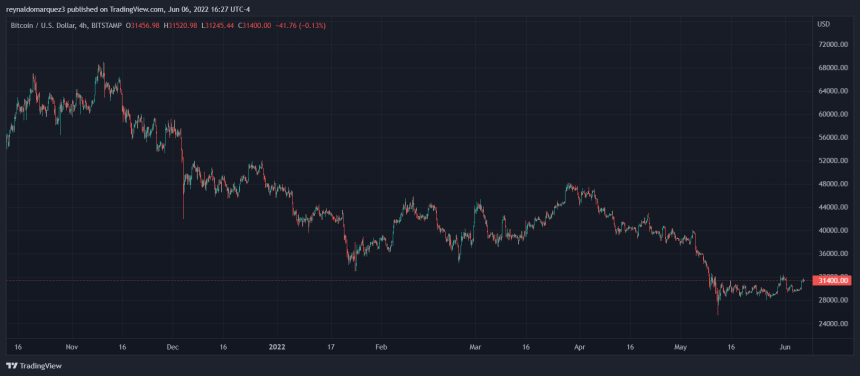Click the Apr label on time axis

coord(580,347)
